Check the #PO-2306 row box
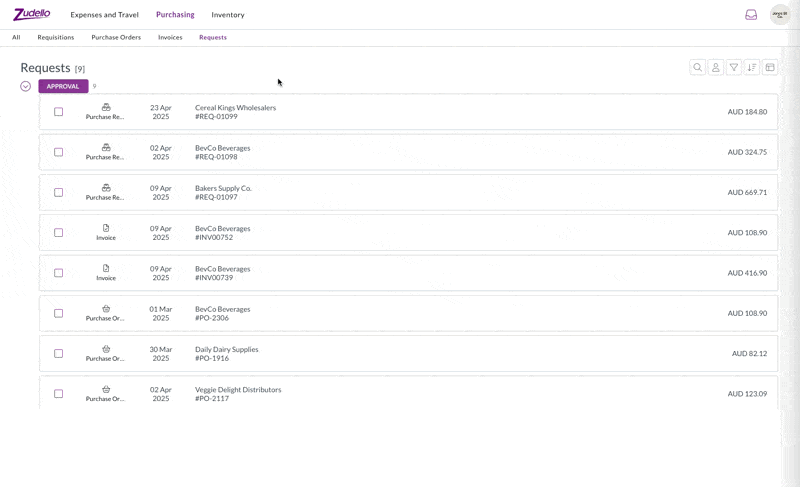The width and height of the screenshot is (800, 487). (x=59, y=313)
